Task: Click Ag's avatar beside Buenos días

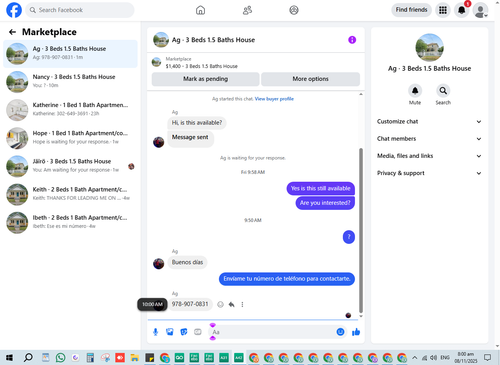Action: (x=159, y=264)
